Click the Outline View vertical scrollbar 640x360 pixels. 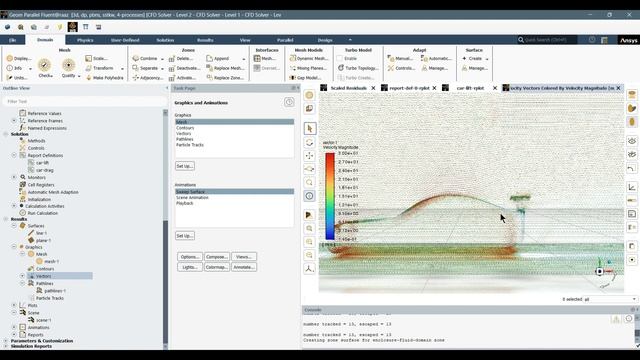click(x=165, y=229)
